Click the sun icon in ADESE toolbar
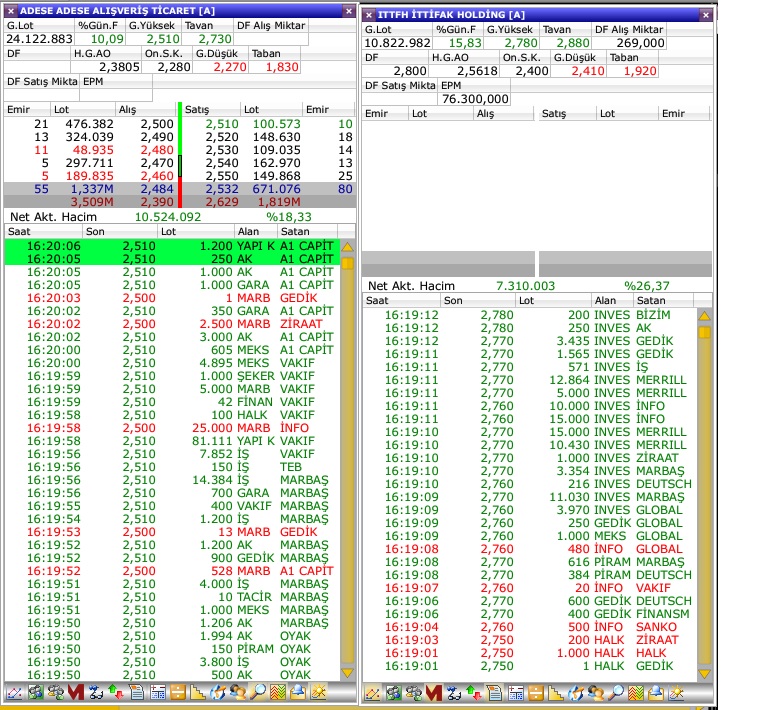Screen dimensions: 768x710 point(319,692)
